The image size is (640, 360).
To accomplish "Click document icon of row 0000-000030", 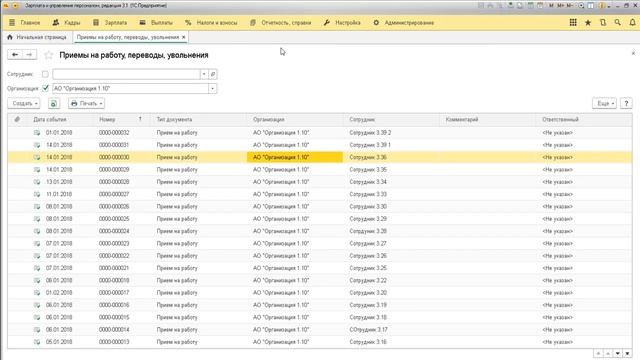I will coord(37,158).
